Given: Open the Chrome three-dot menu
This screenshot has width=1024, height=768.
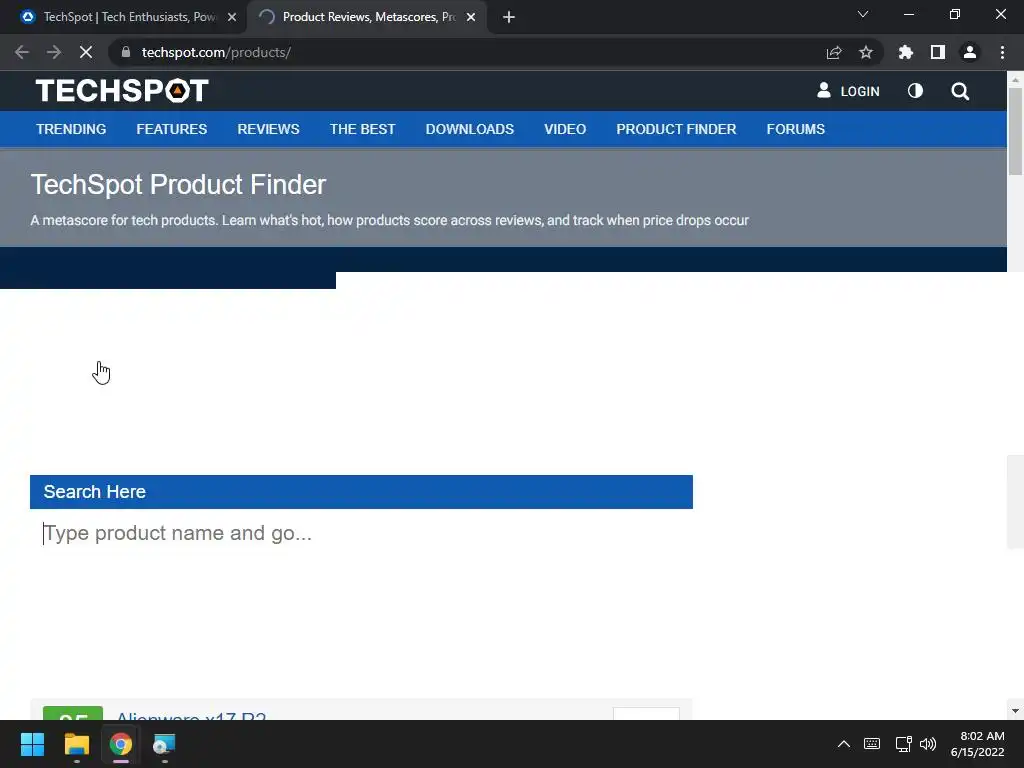Looking at the screenshot, I should (x=1002, y=52).
